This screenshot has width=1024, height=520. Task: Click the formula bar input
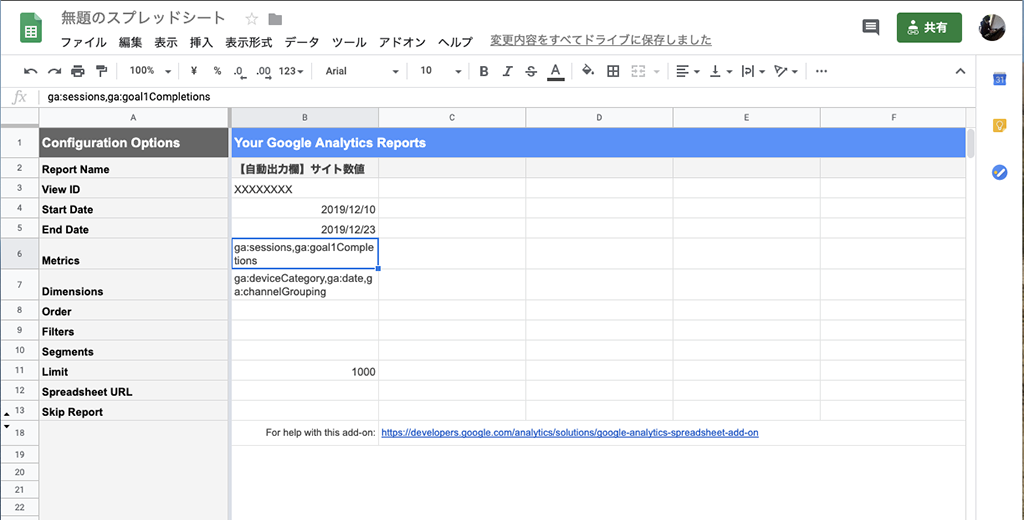click(506, 97)
